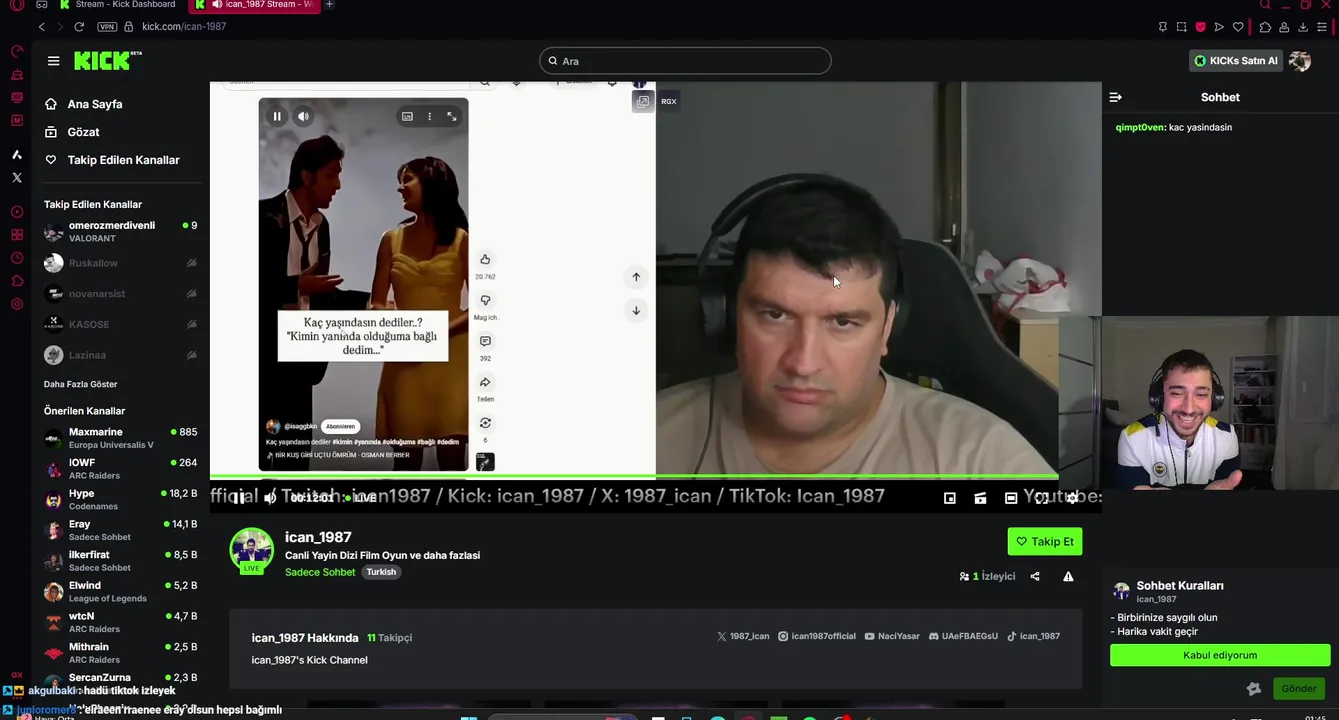This screenshot has width=1339, height=720.
Task: Open a new browser tab
Action: pos(329,5)
